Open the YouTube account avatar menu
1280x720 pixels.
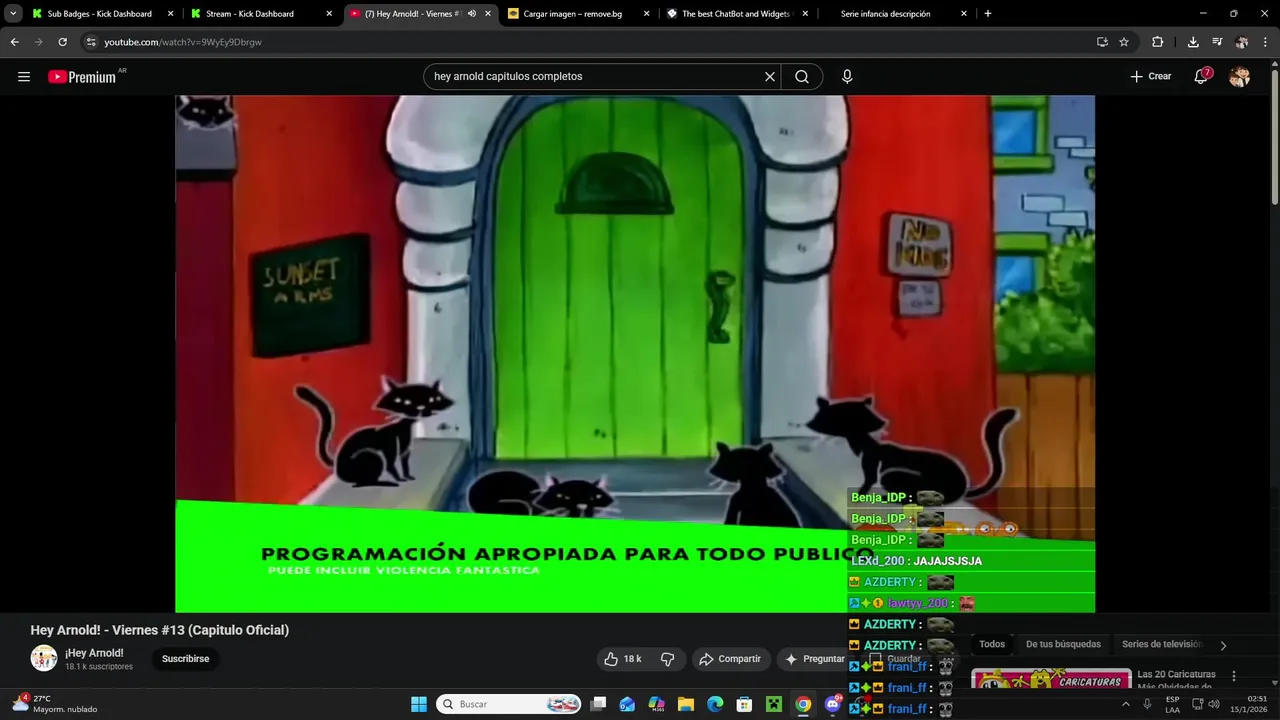1240,76
